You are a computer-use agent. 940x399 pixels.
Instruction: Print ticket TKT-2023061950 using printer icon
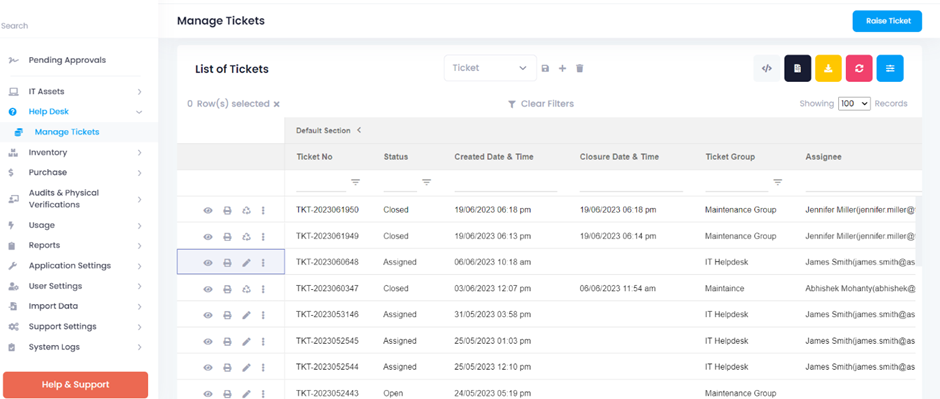point(227,210)
